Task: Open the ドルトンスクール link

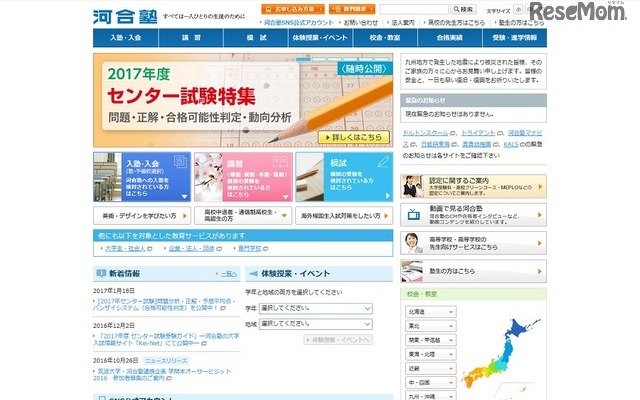Action: pyautogui.click(x=425, y=133)
